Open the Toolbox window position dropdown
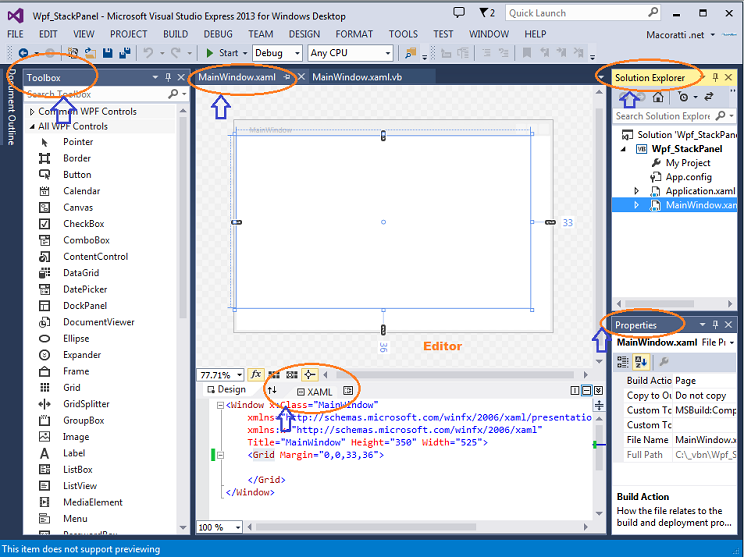This screenshot has width=744, height=557. click(x=155, y=77)
